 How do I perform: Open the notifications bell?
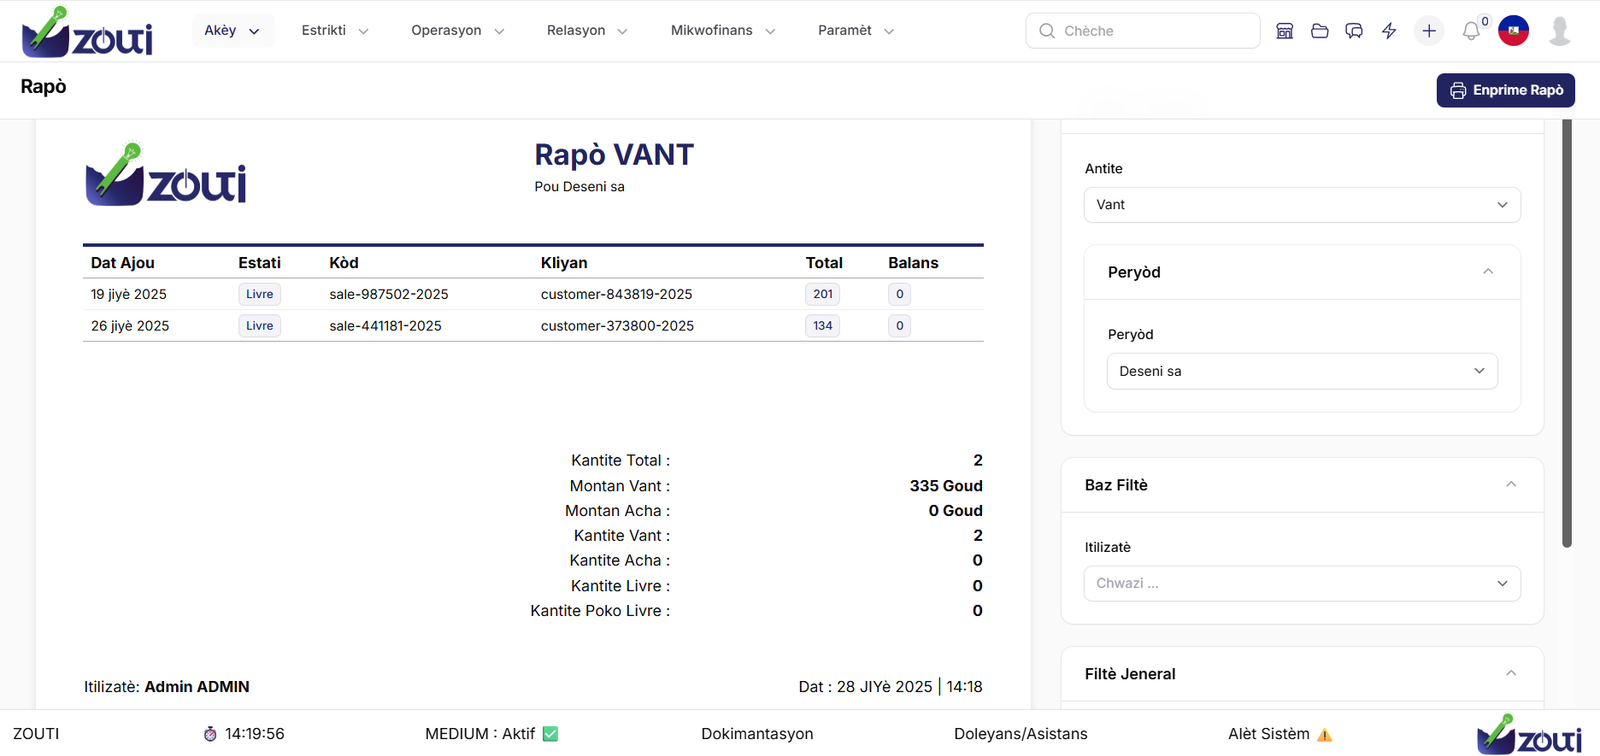coord(1471,31)
